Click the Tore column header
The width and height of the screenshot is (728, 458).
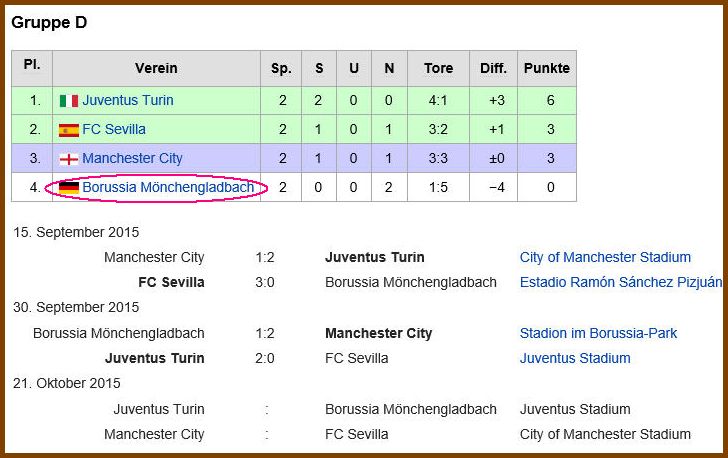pyautogui.click(x=438, y=68)
